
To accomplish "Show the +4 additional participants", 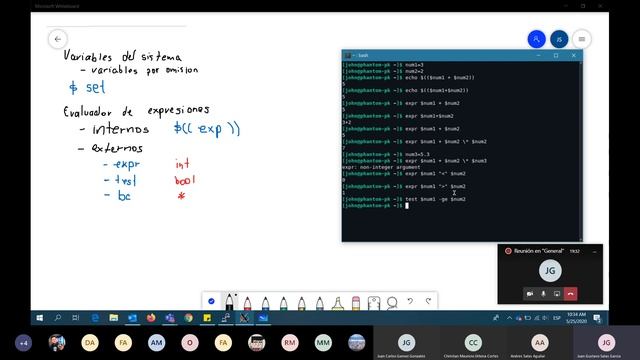I will (23, 343).
